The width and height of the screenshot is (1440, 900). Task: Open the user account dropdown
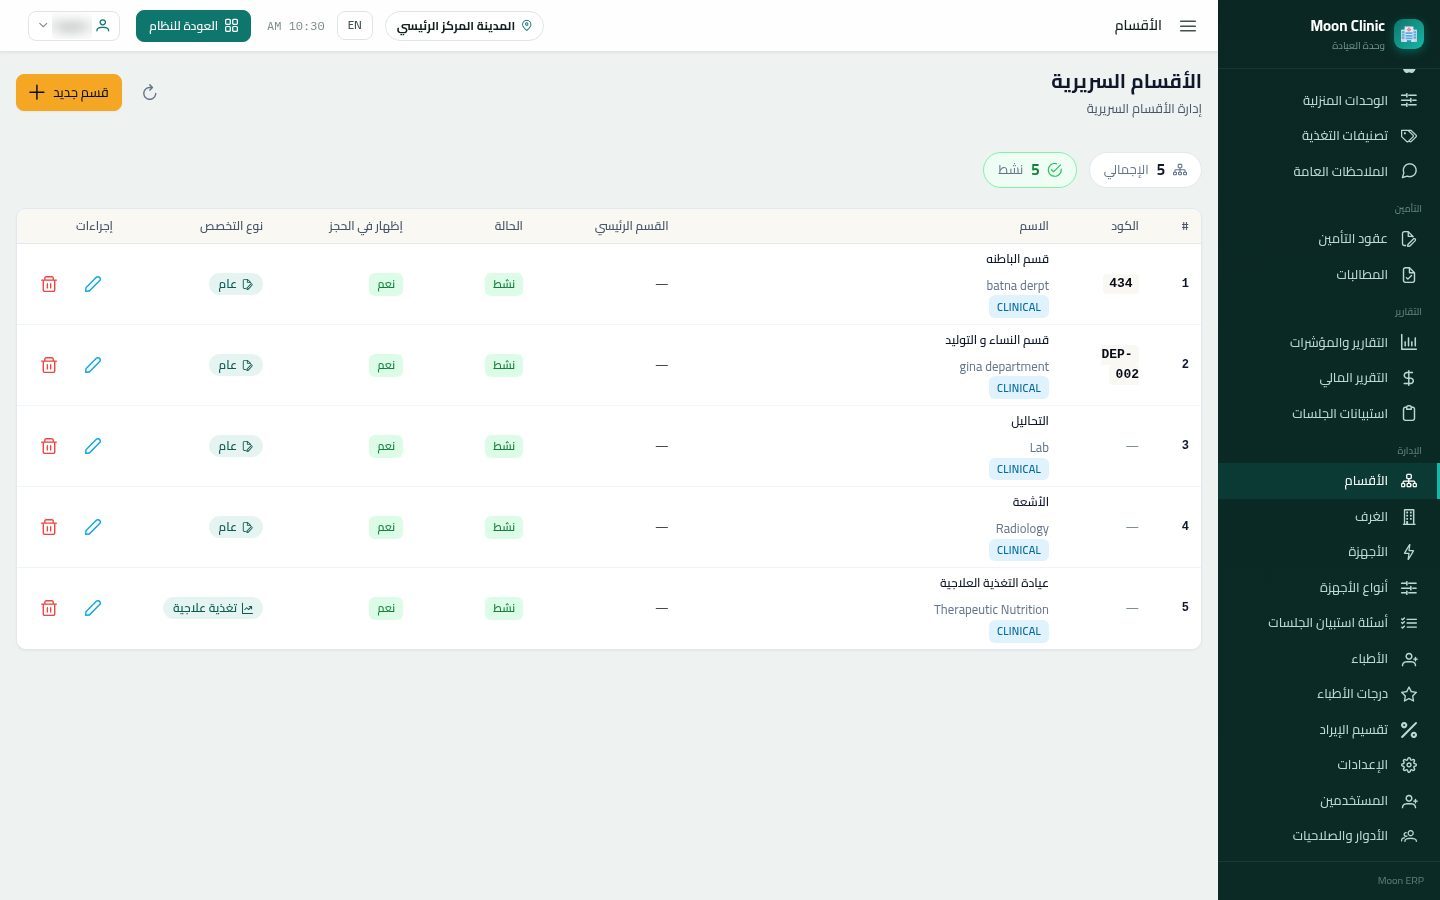click(74, 26)
